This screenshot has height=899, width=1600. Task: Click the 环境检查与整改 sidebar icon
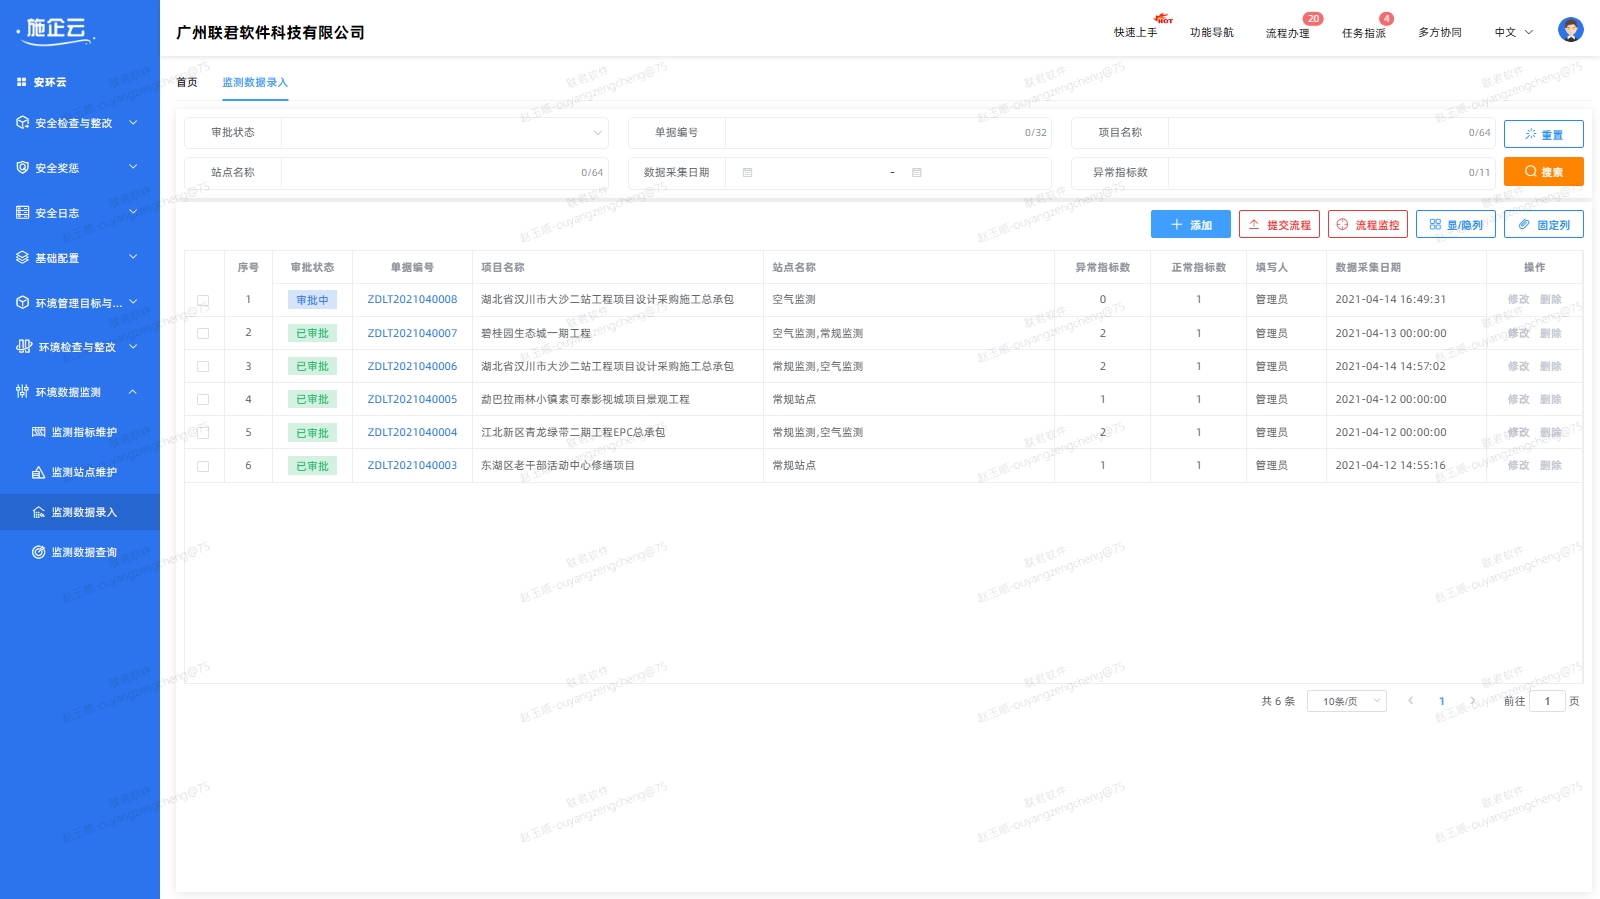24,346
